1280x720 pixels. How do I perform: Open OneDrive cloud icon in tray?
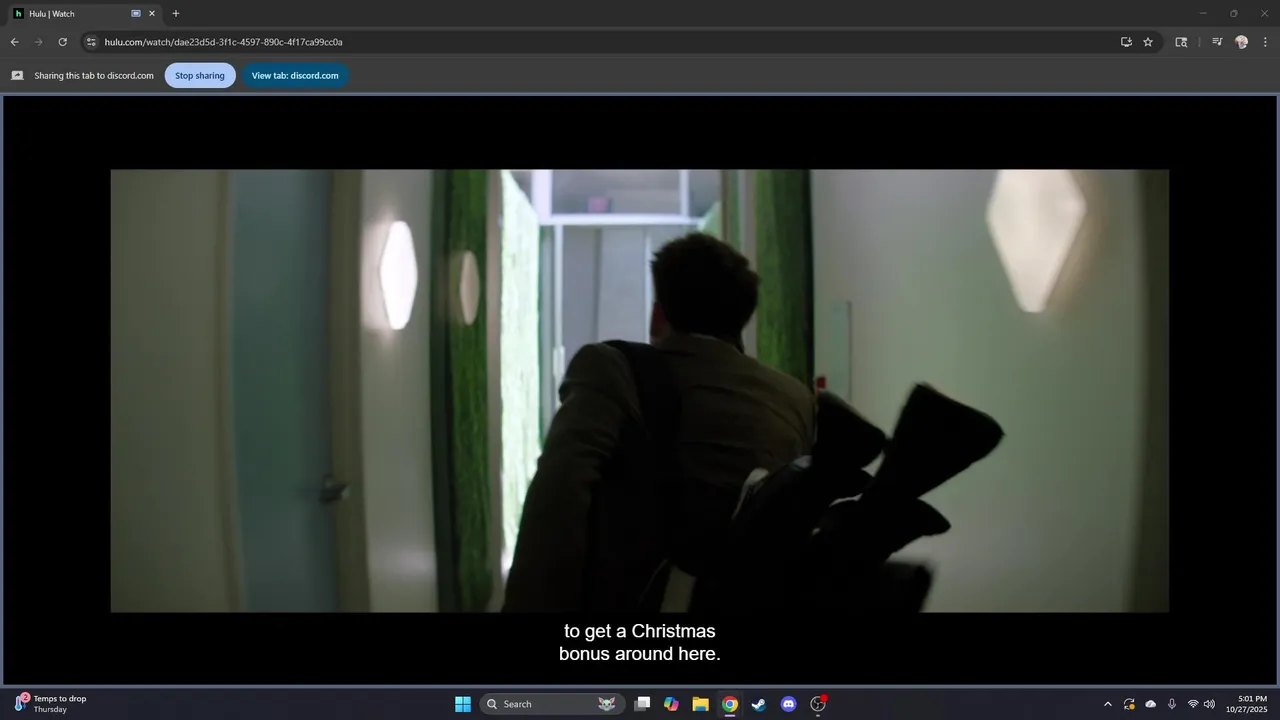1151,704
